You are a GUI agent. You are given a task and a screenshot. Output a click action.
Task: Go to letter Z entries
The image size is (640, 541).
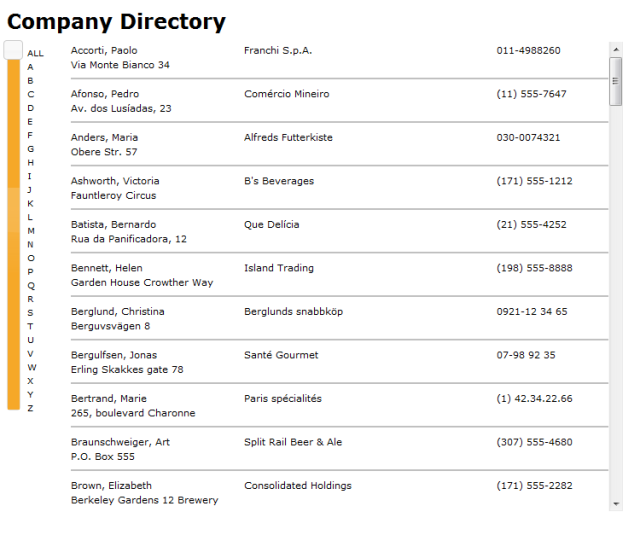tap(30, 408)
